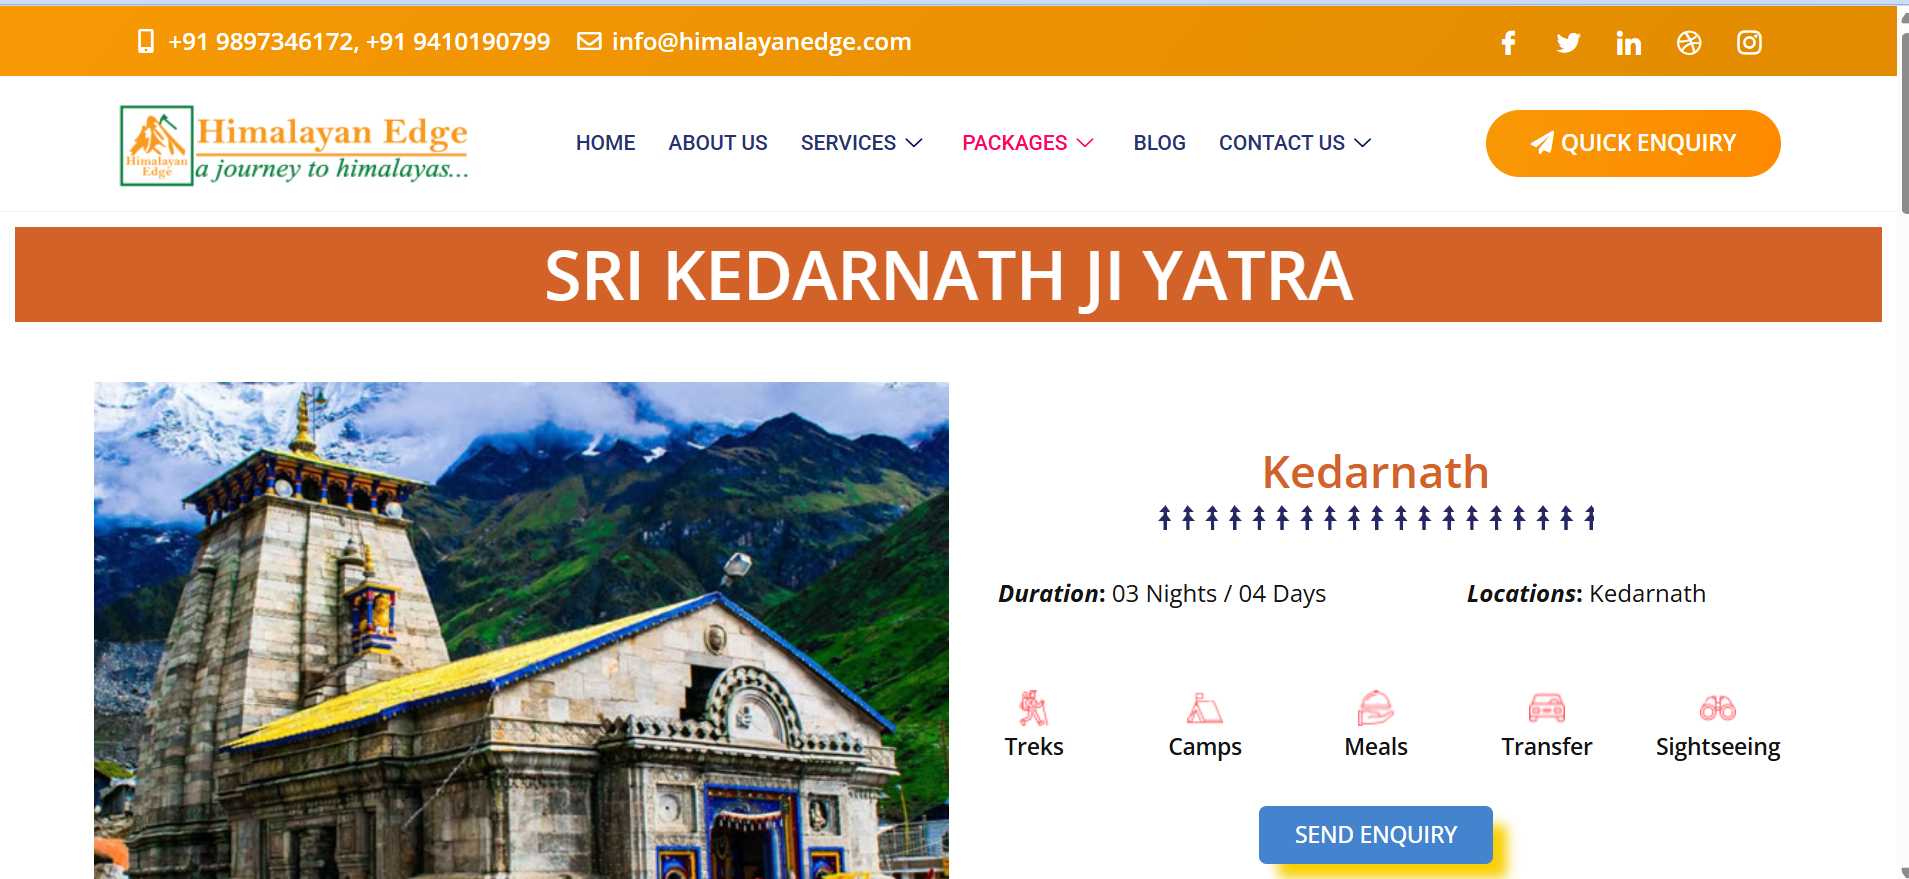The width and height of the screenshot is (1909, 879).
Task: Expand the Packages dropdown menu
Action: coord(1027,143)
